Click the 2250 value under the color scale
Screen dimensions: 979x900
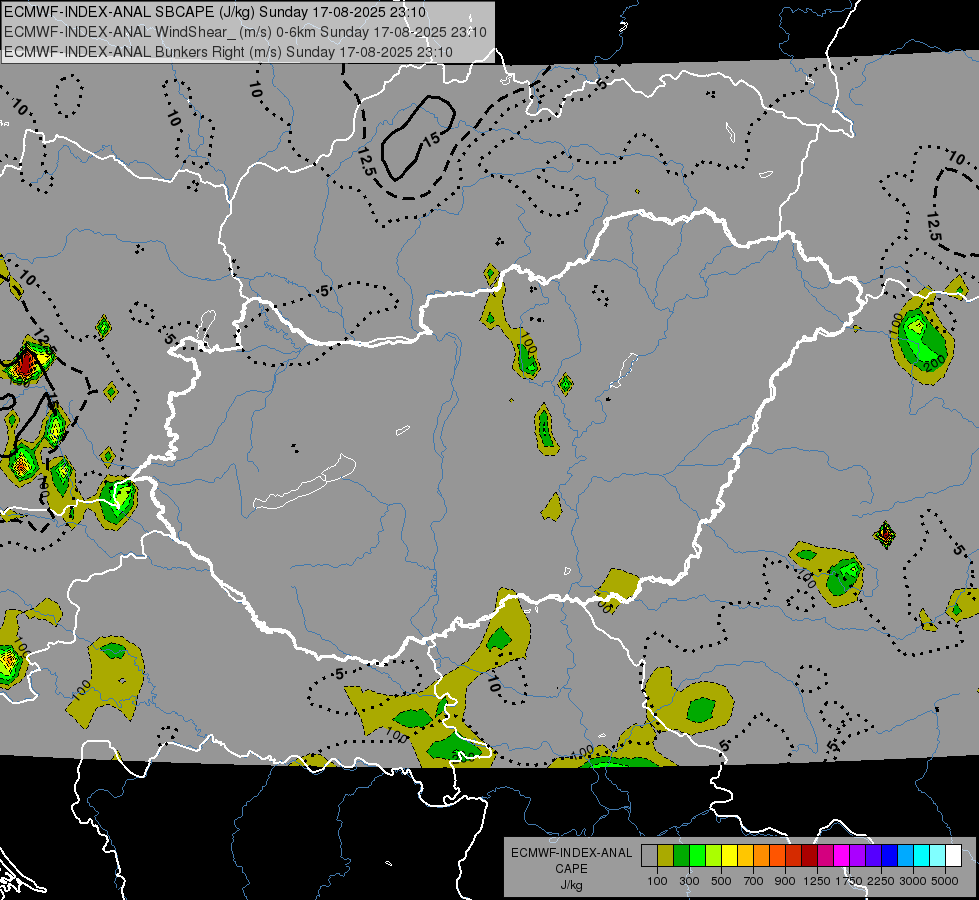pos(881,881)
